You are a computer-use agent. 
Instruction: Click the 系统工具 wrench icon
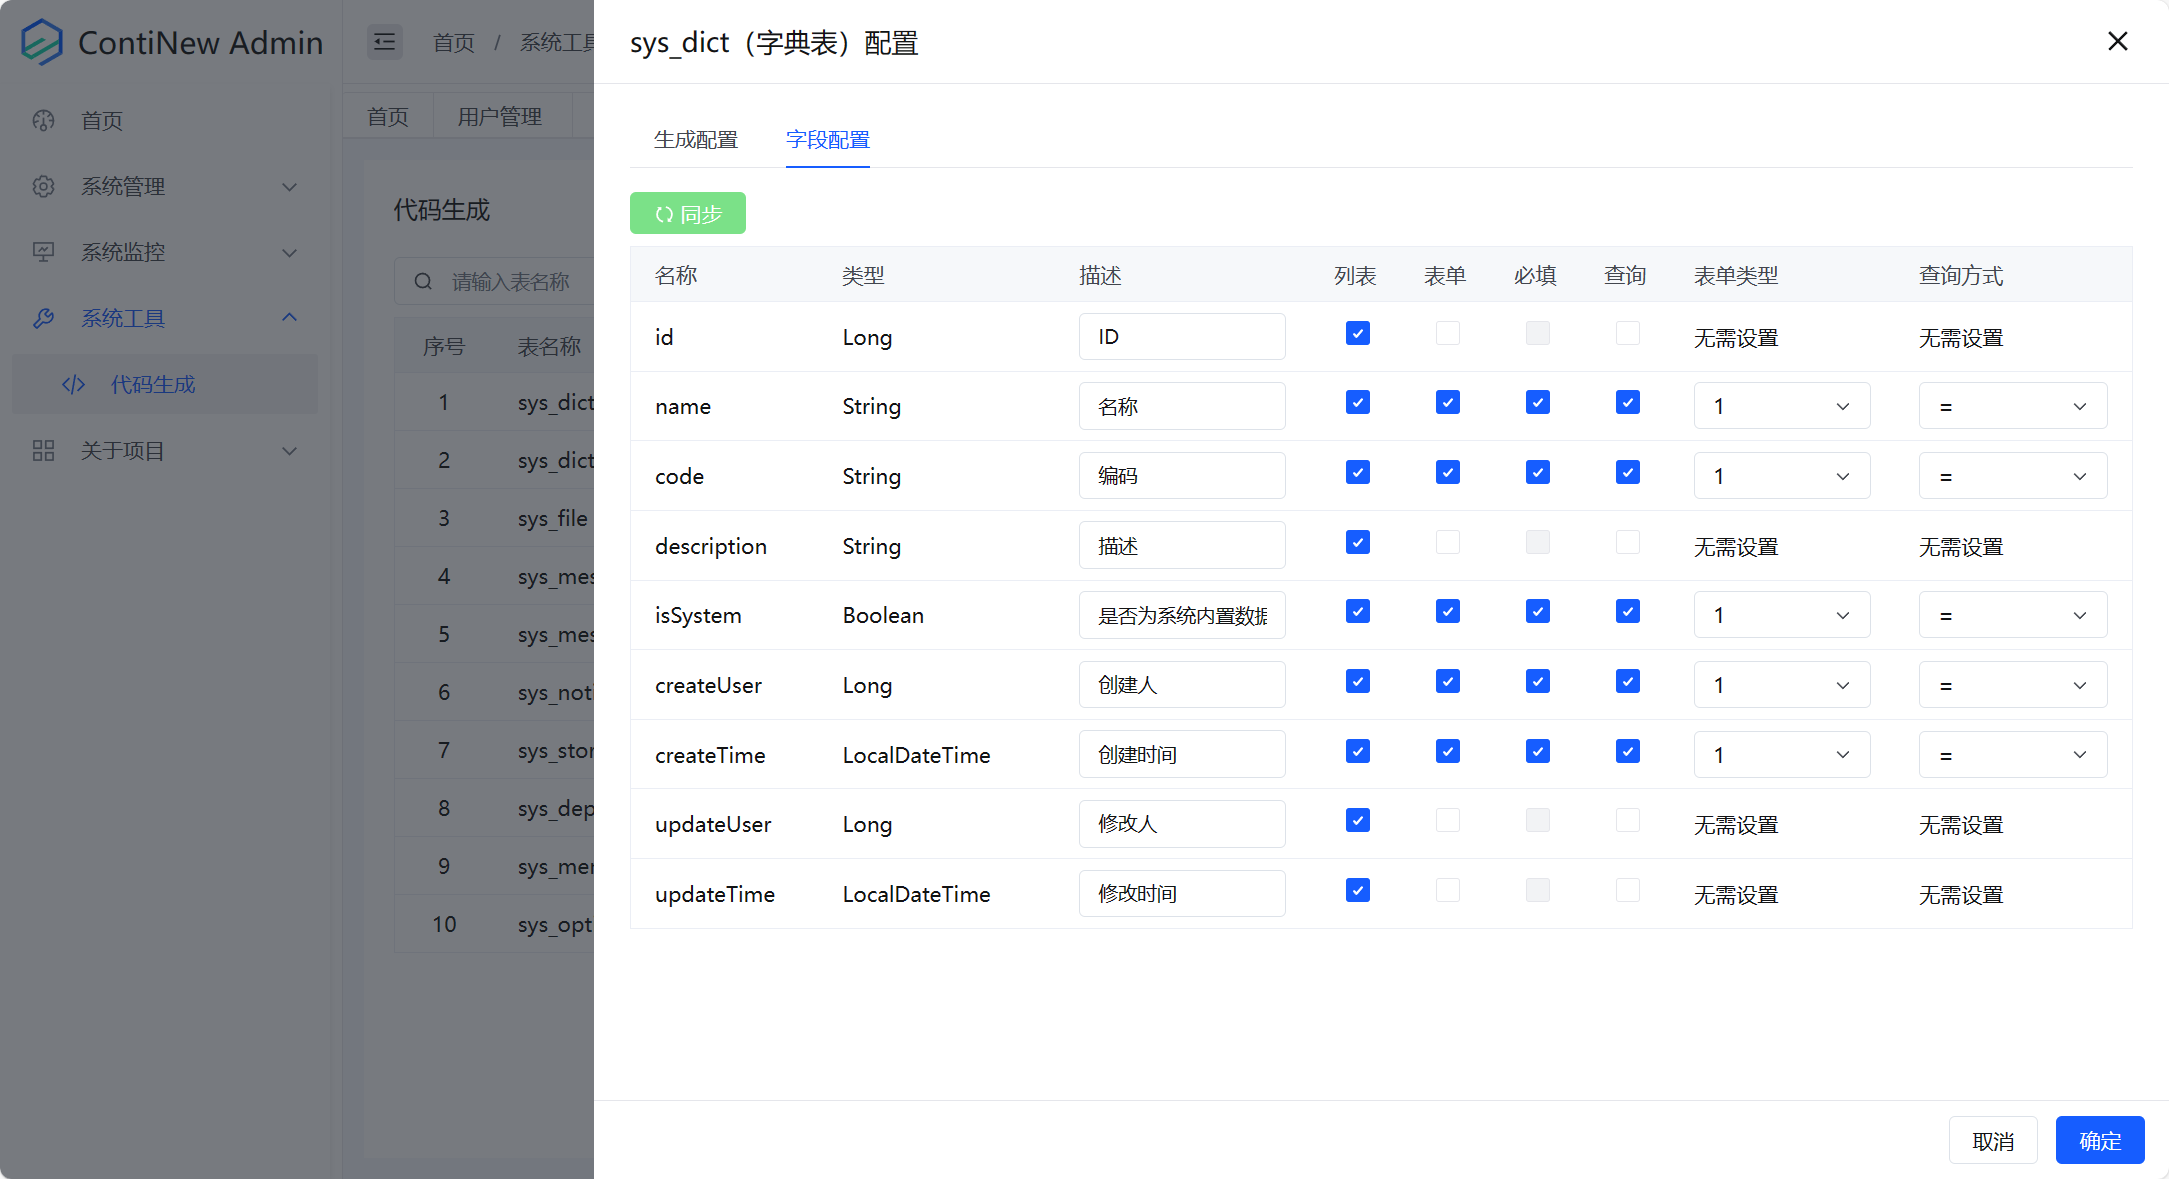tap(43, 318)
